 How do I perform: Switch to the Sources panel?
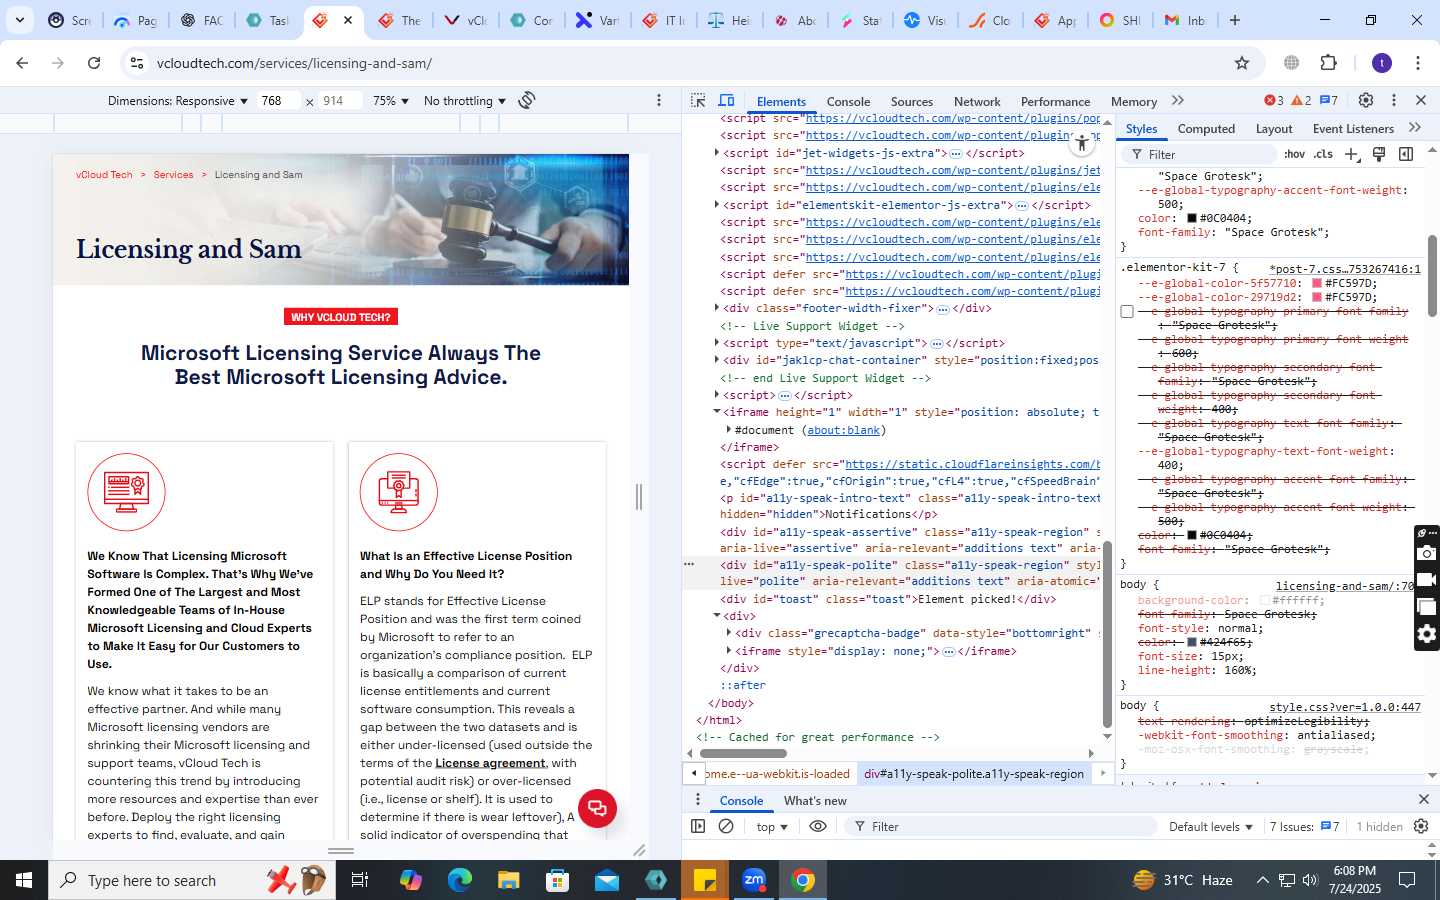coord(912,101)
